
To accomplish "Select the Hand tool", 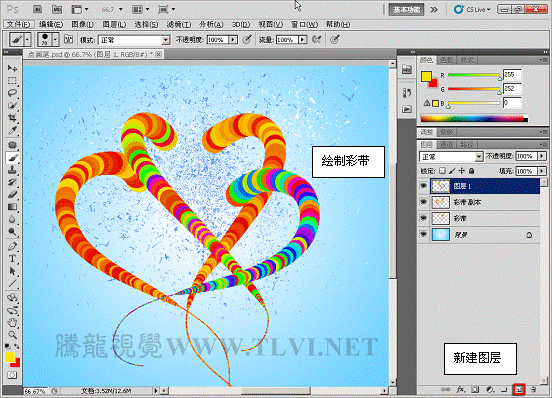I will [x=12, y=322].
